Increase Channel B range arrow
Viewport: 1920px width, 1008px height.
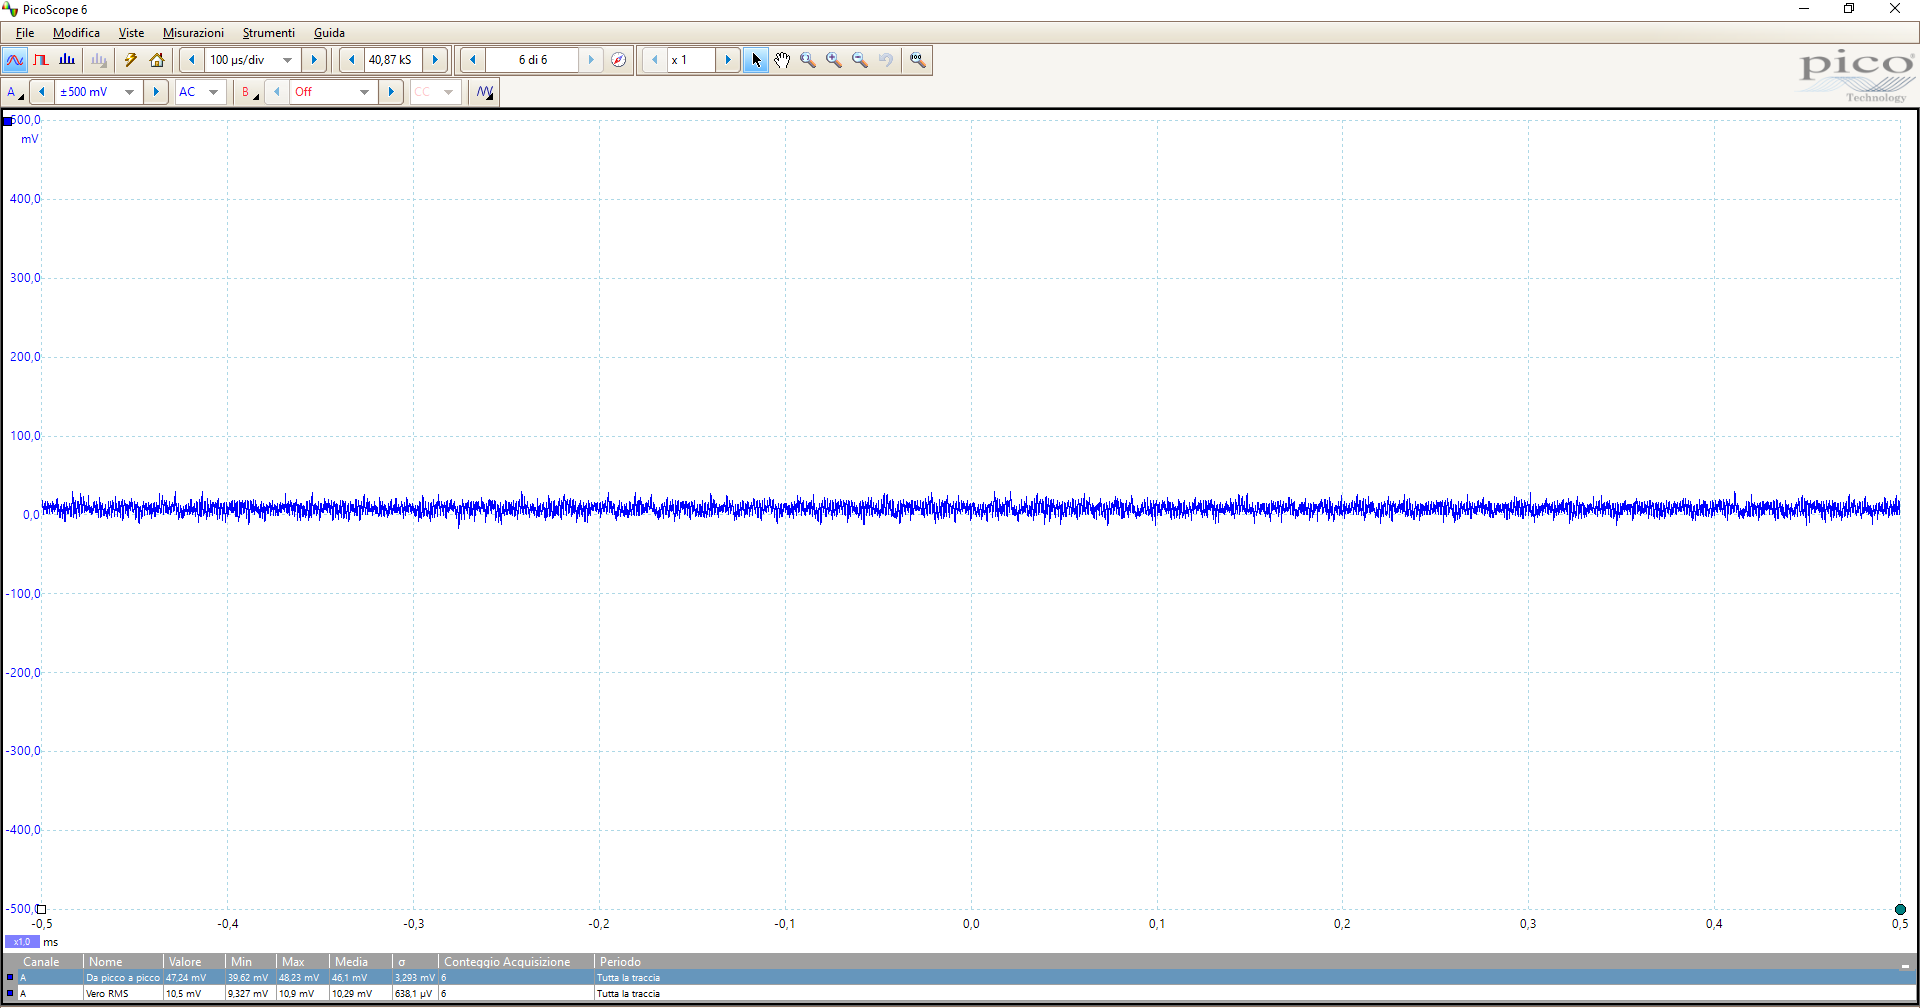click(391, 92)
